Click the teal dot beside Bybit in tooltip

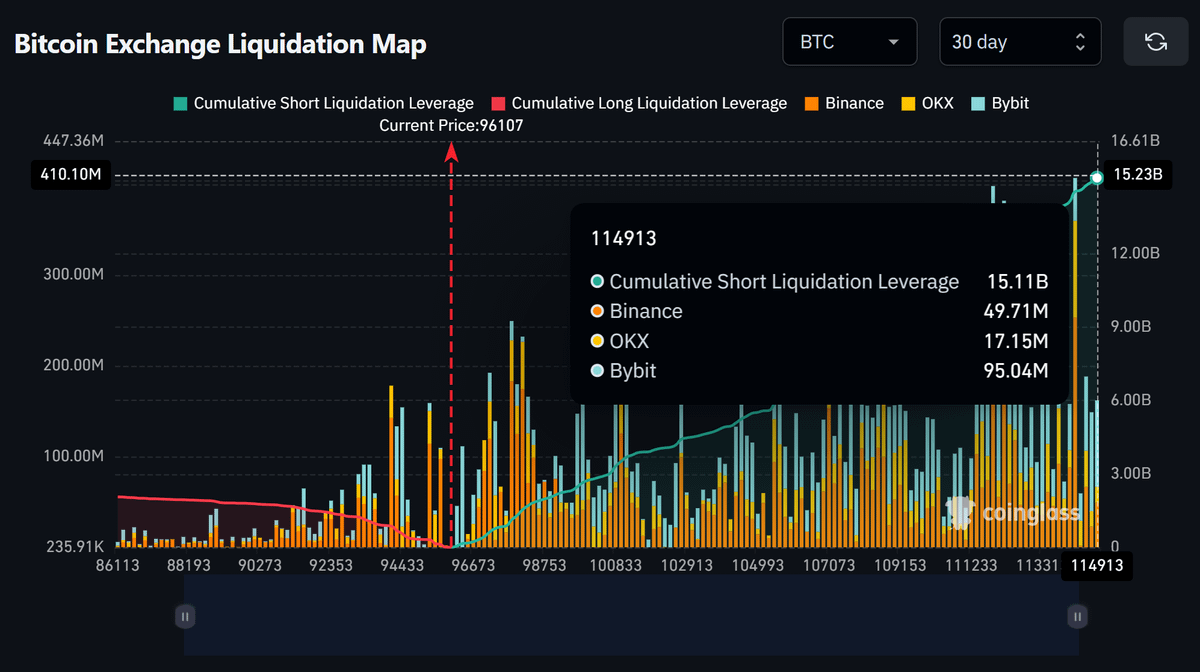click(x=597, y=370)
